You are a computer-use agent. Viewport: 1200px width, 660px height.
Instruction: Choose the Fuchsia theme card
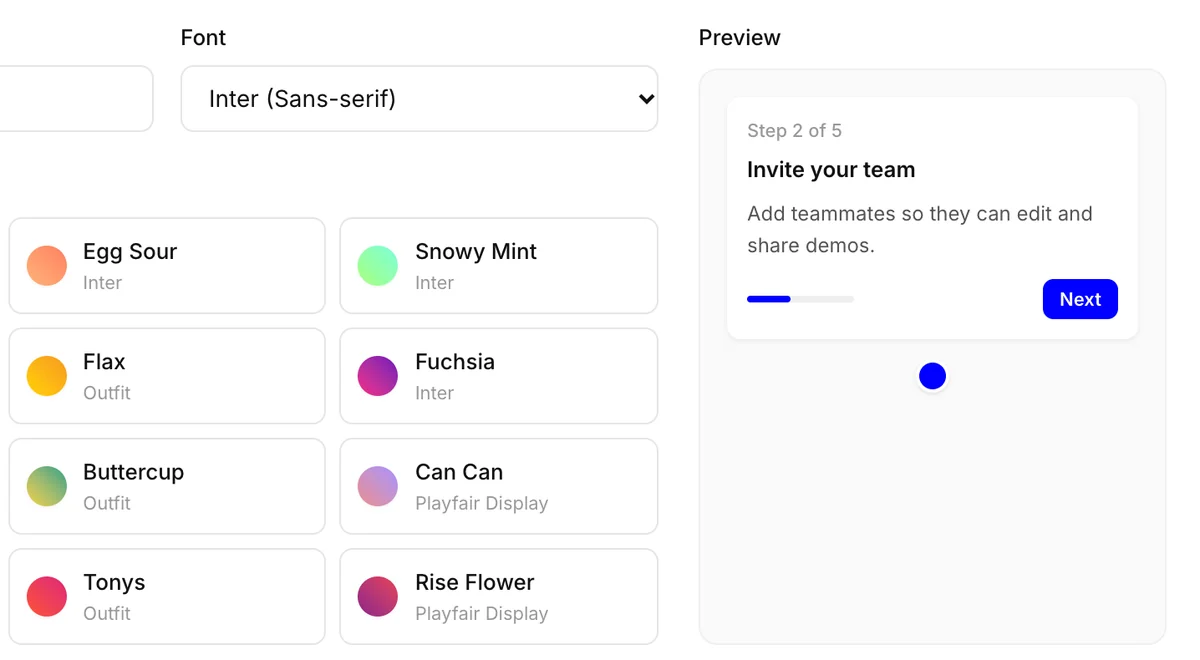[499, 376]
